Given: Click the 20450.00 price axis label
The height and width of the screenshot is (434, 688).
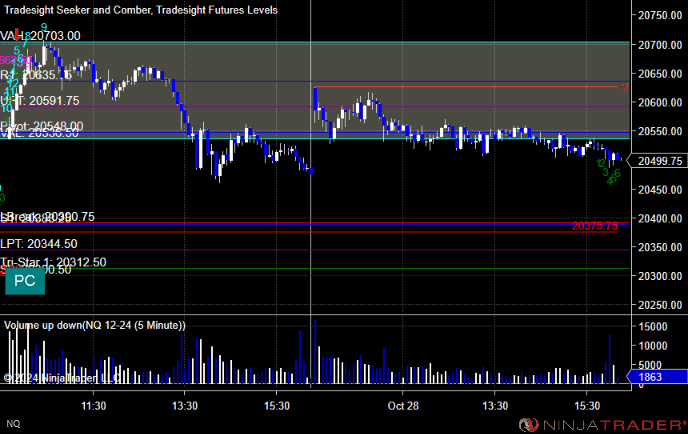Looking at the screenshot, I should [660, 190].
